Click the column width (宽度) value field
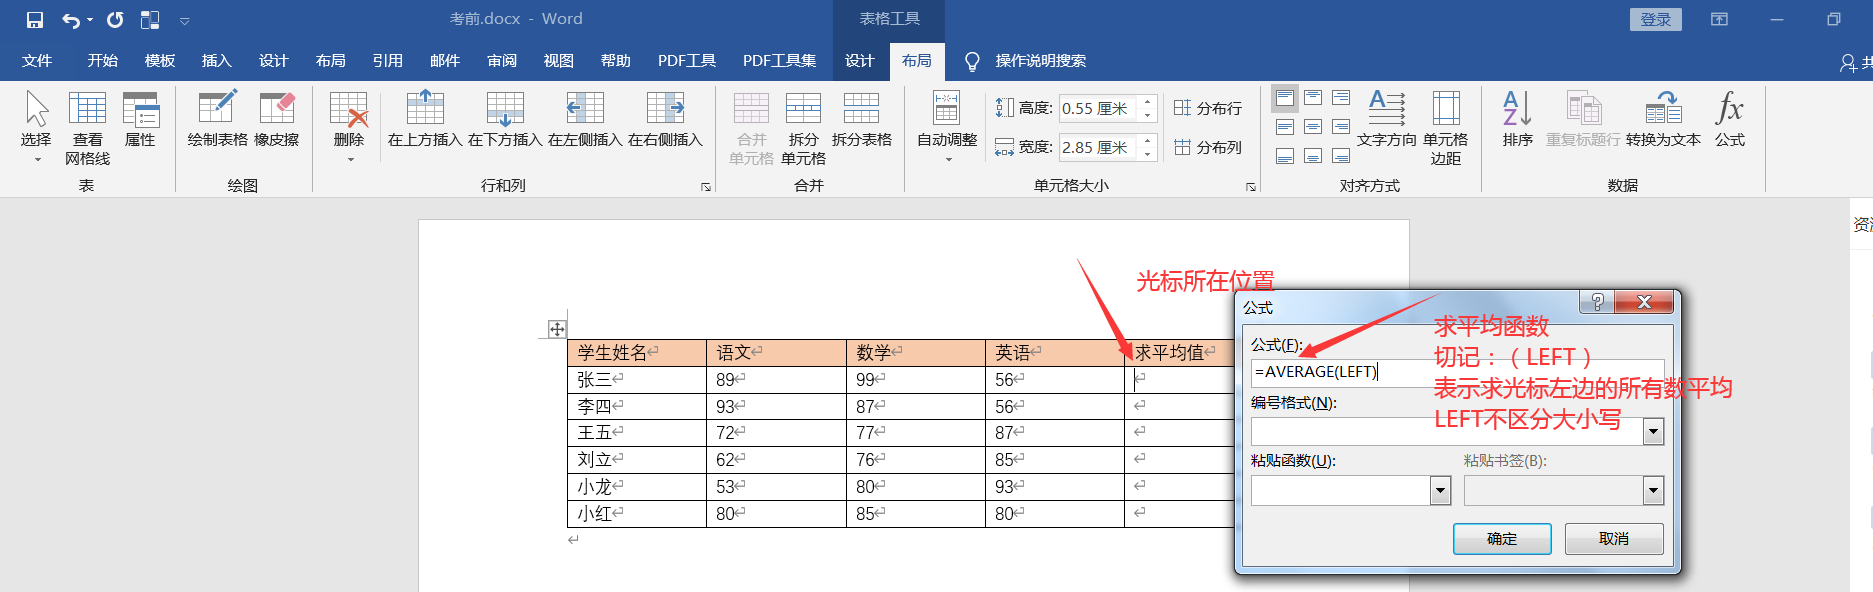This screenshot has height=592, width=1873. [1099, 147]
